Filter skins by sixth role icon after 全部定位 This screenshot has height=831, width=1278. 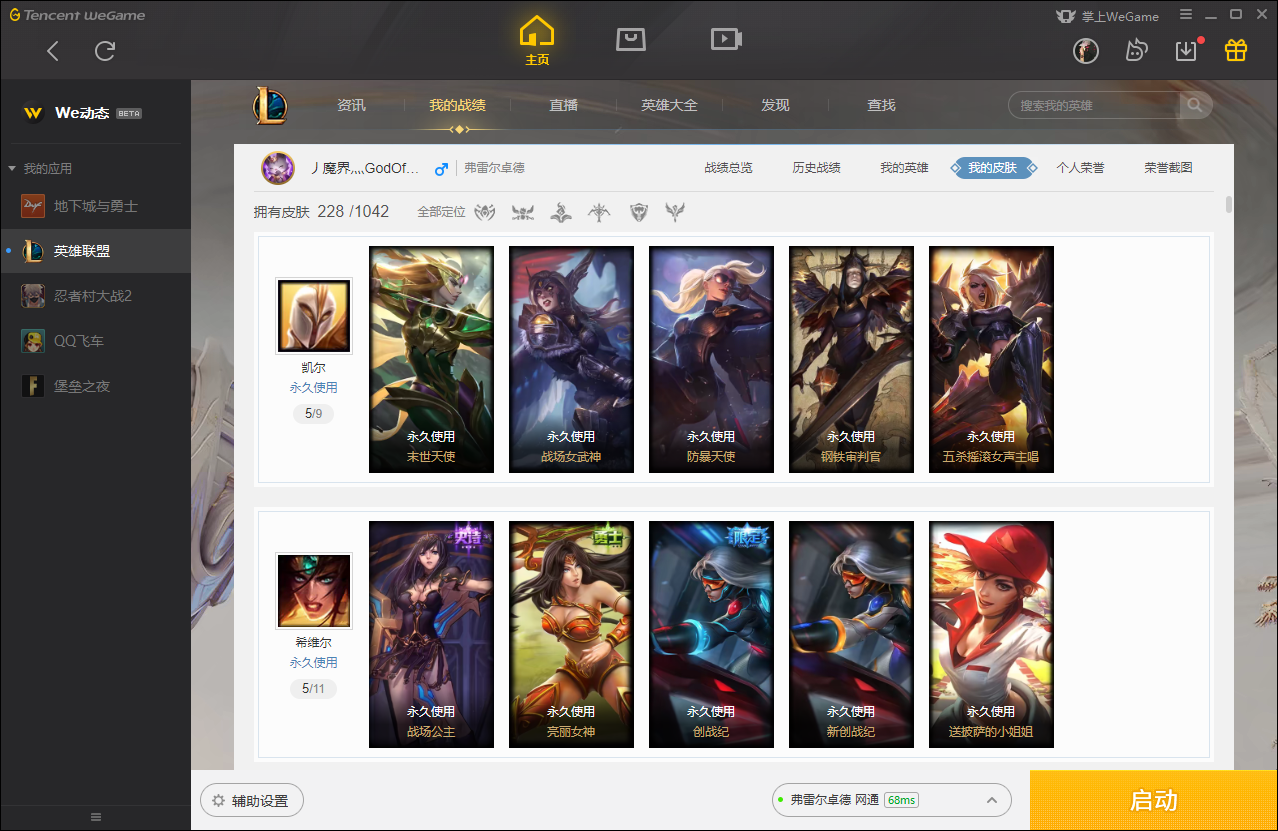point(677,212)
